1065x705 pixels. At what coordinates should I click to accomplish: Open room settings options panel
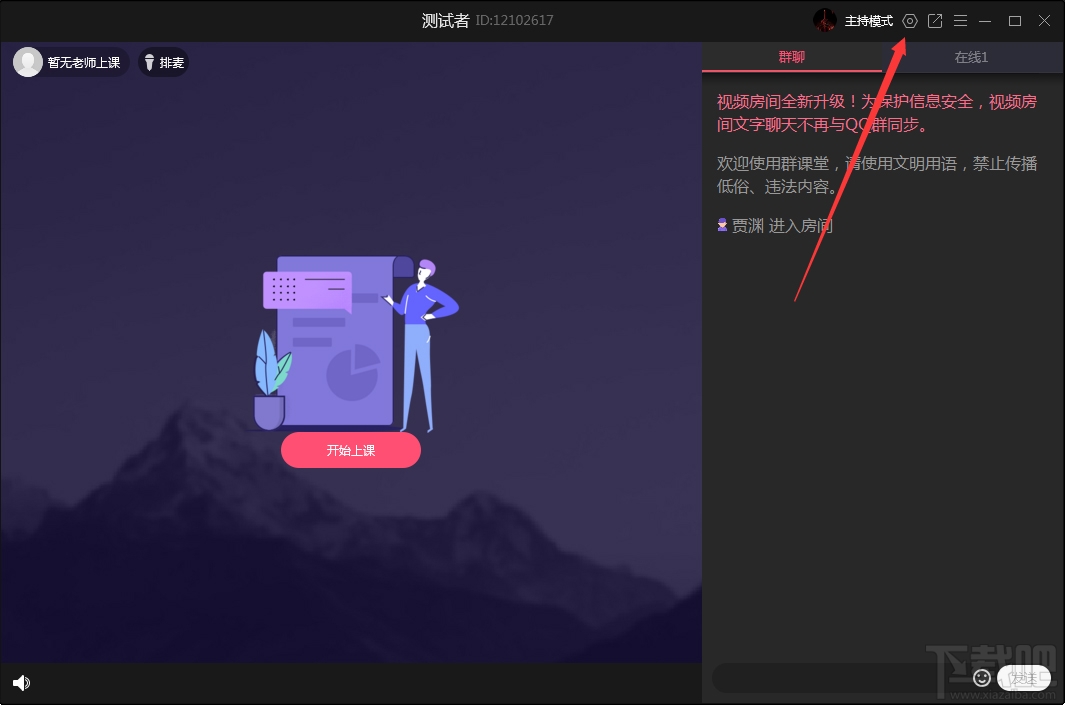909,20
